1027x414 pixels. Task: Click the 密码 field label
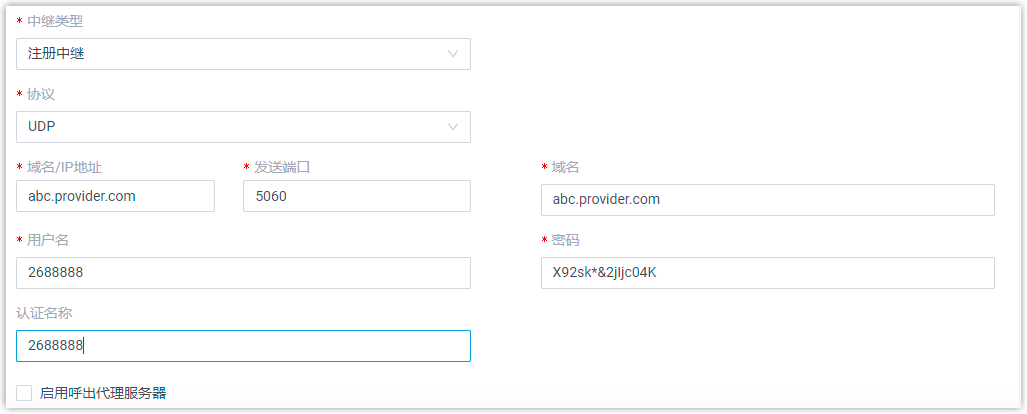point(565,240)
